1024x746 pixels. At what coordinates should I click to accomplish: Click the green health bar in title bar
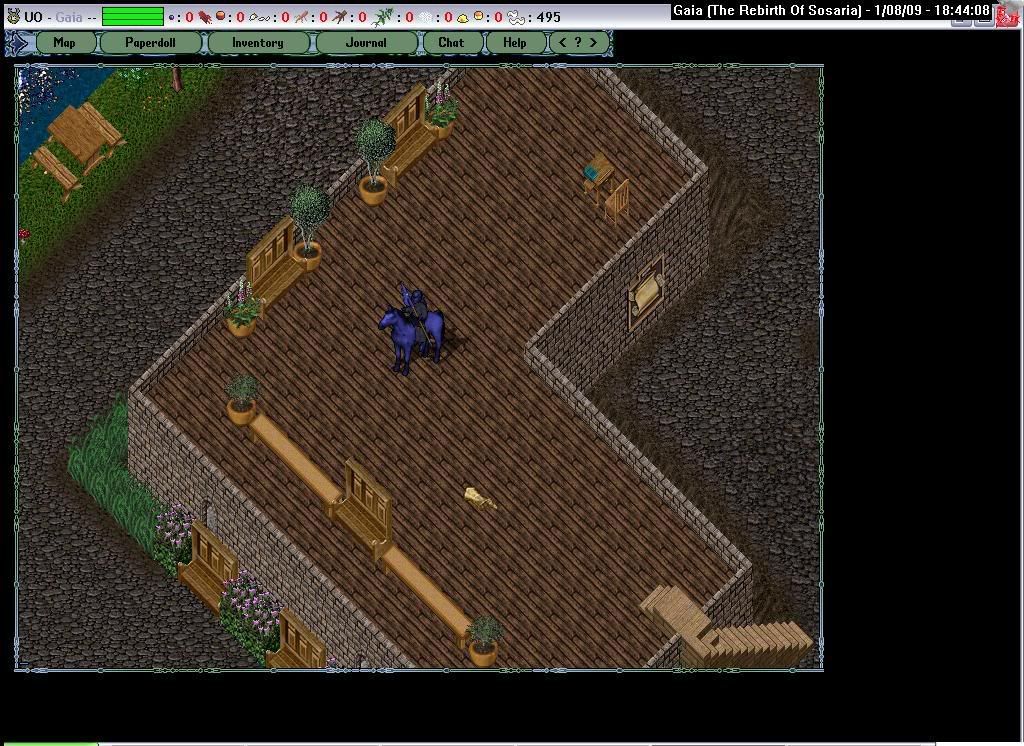133,16
